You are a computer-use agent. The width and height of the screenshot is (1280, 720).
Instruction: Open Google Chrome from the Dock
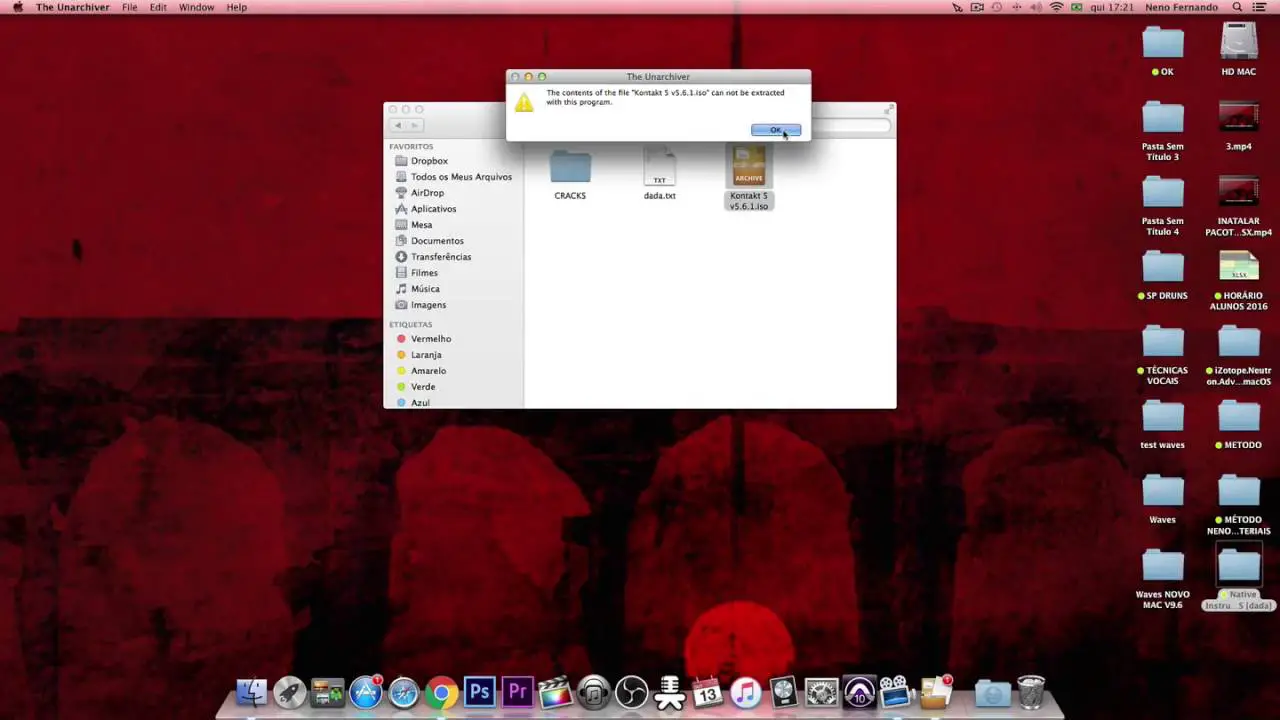tap(441, 692)
